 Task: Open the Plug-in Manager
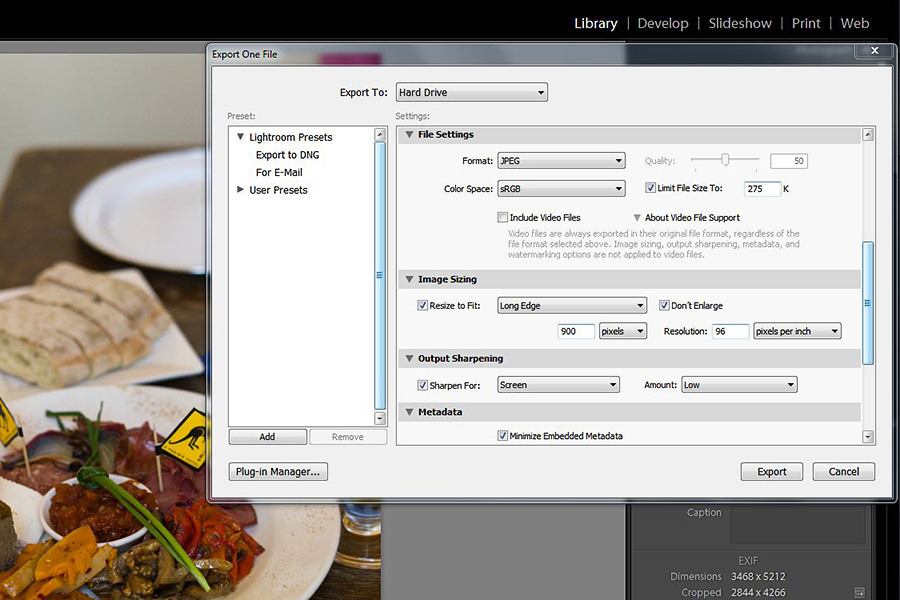pos(278,472)
